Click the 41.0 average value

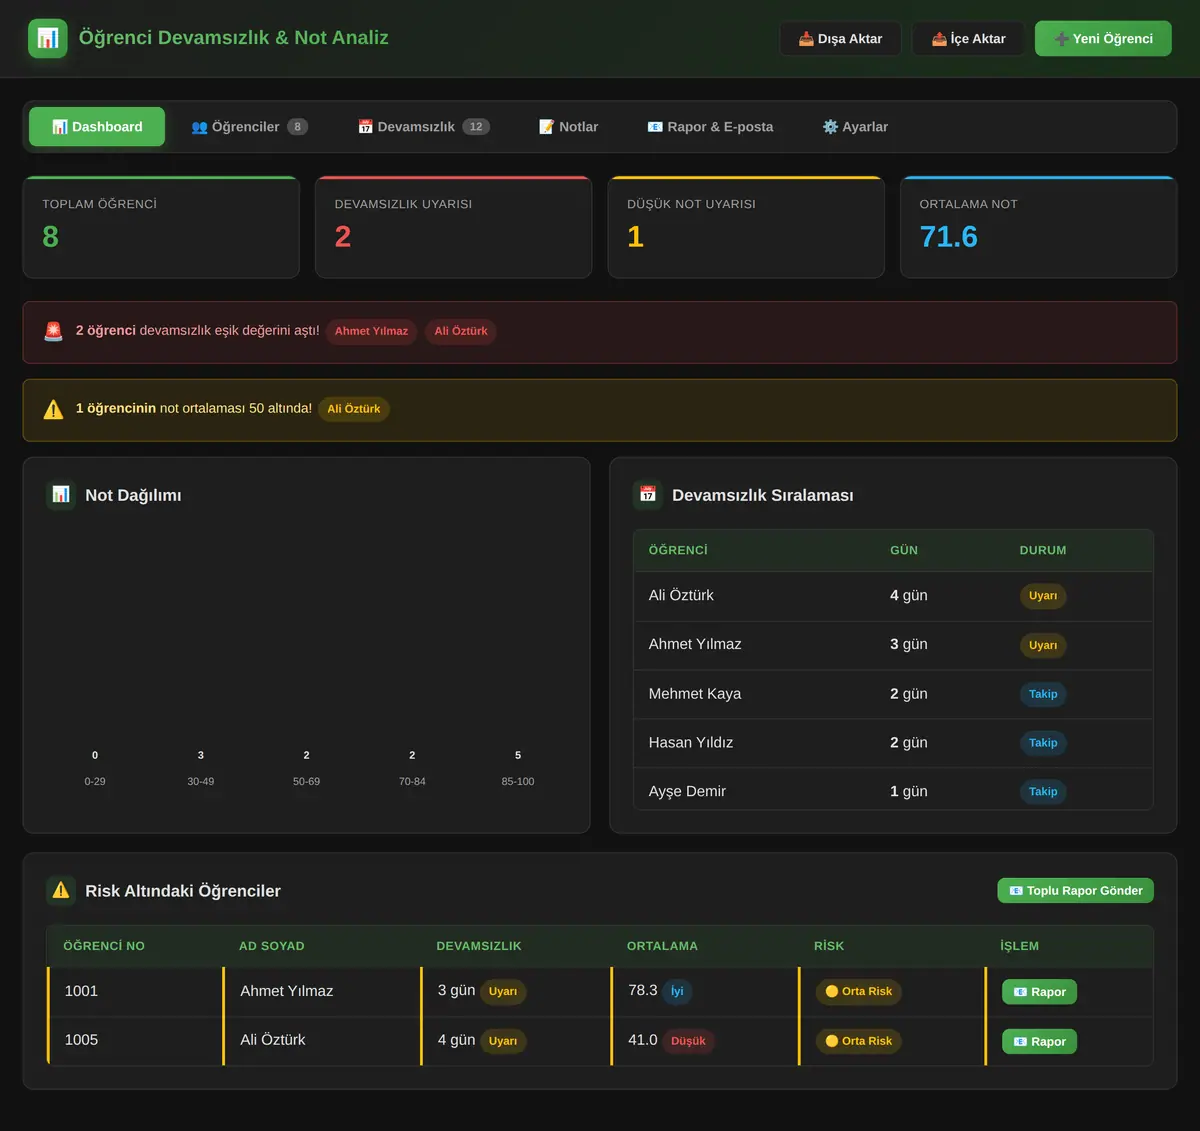642,1040
